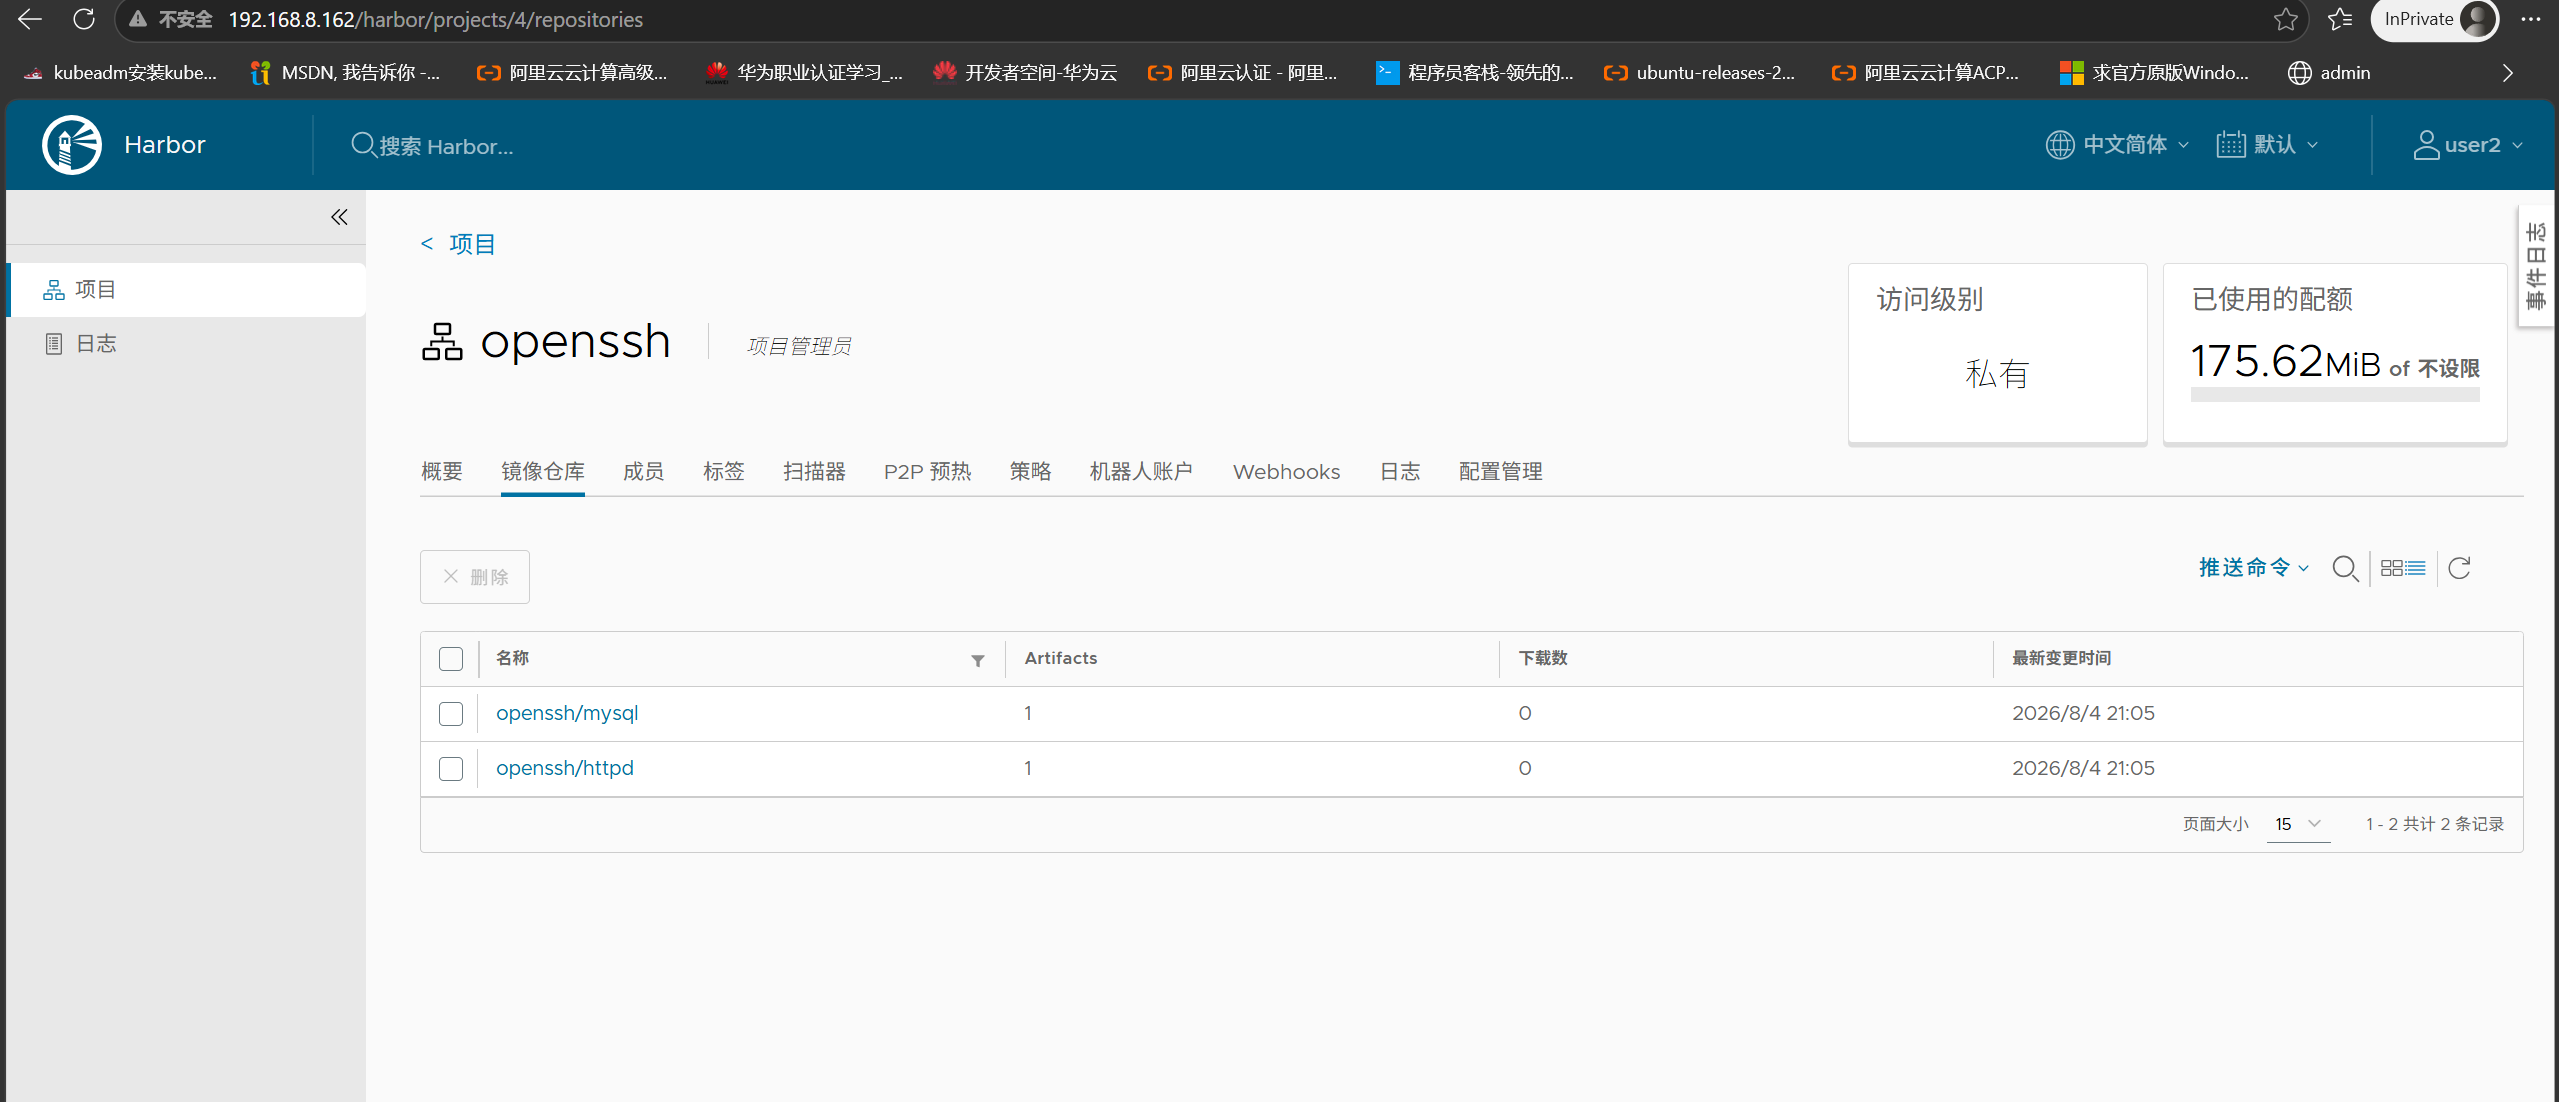Switch to the 概要 tab
2559x1102 pixels.
tap(441, 472)
